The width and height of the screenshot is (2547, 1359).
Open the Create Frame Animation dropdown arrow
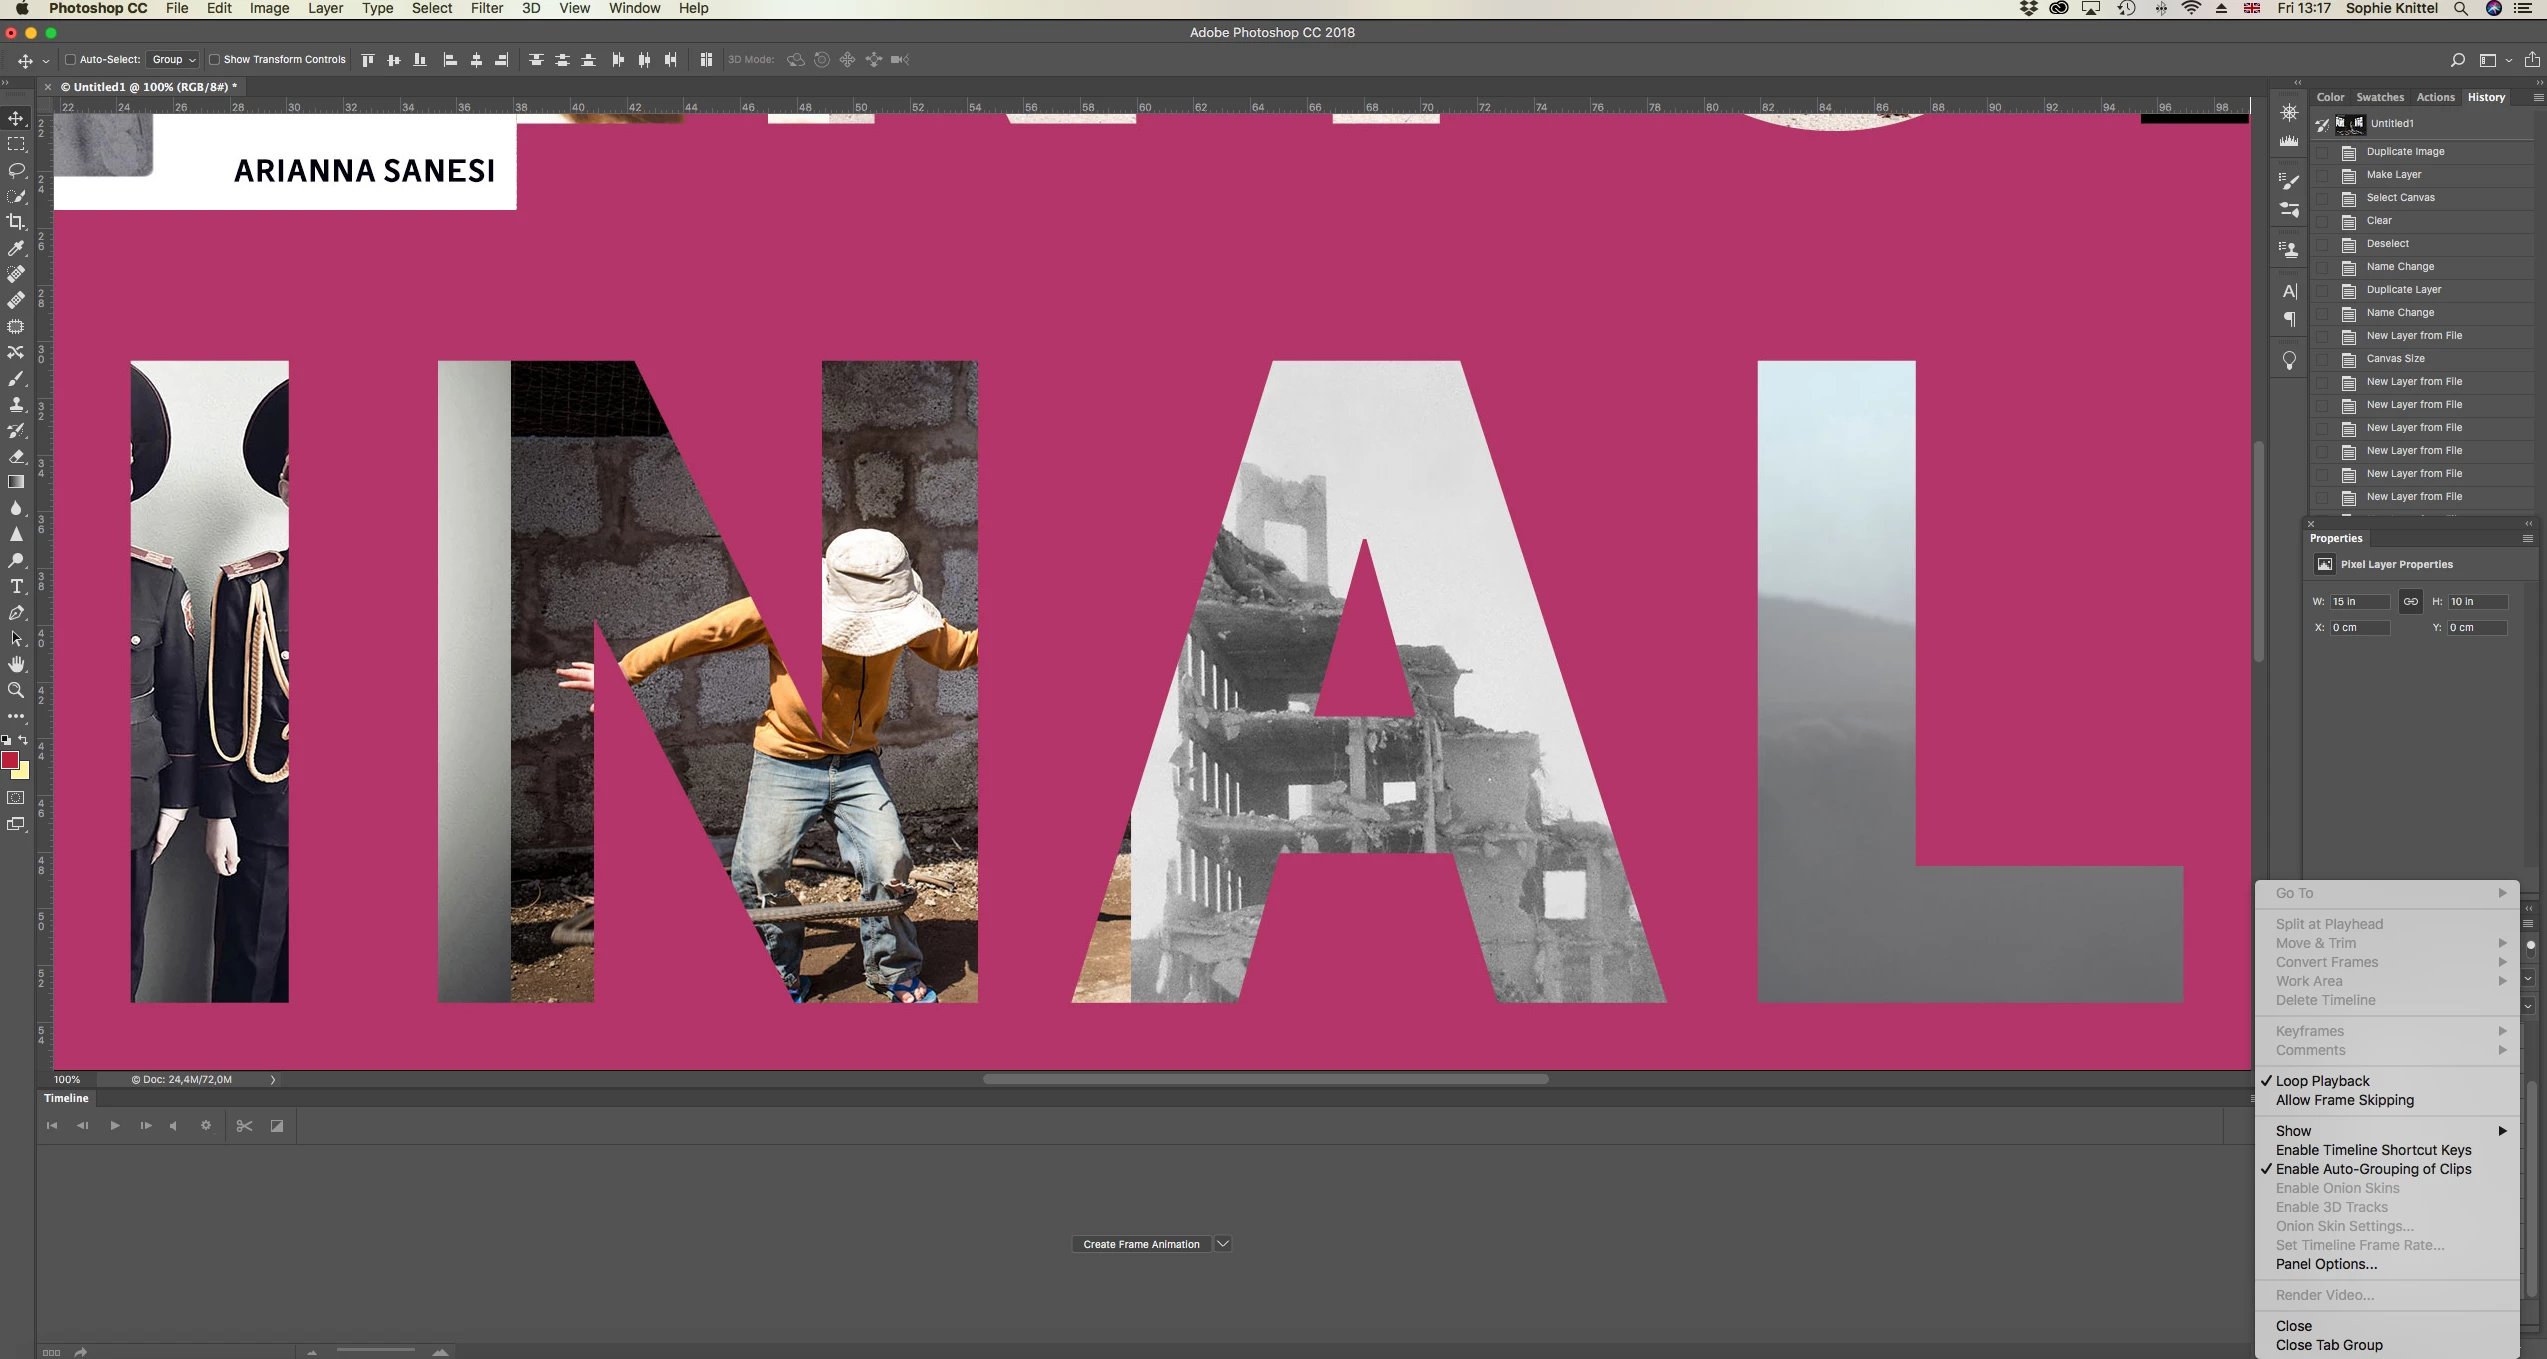pos(1222,1244)
